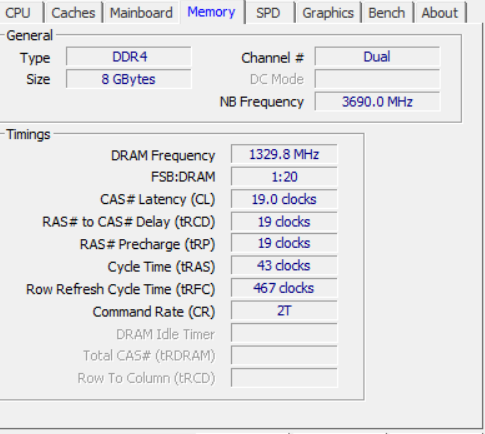Click the greyed DC Mode label
The height and width of the screenshot is (434, 485).
(277, 80)
